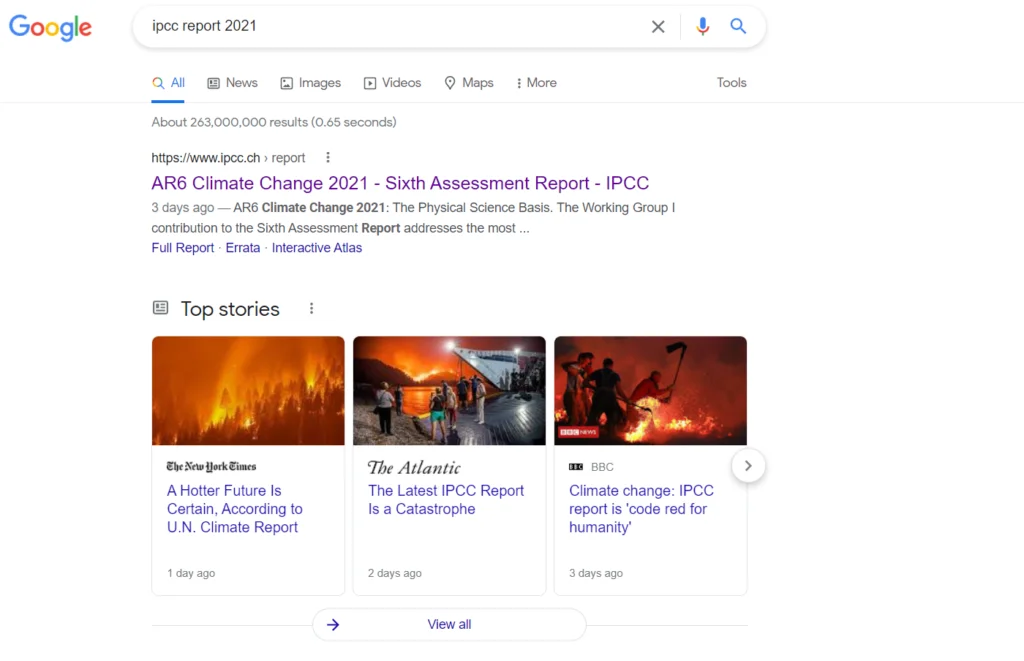This screenshot has width=1024, height=661.
Task: Open the Interactive Atlas sitelink
Action: tap(317, 248)
